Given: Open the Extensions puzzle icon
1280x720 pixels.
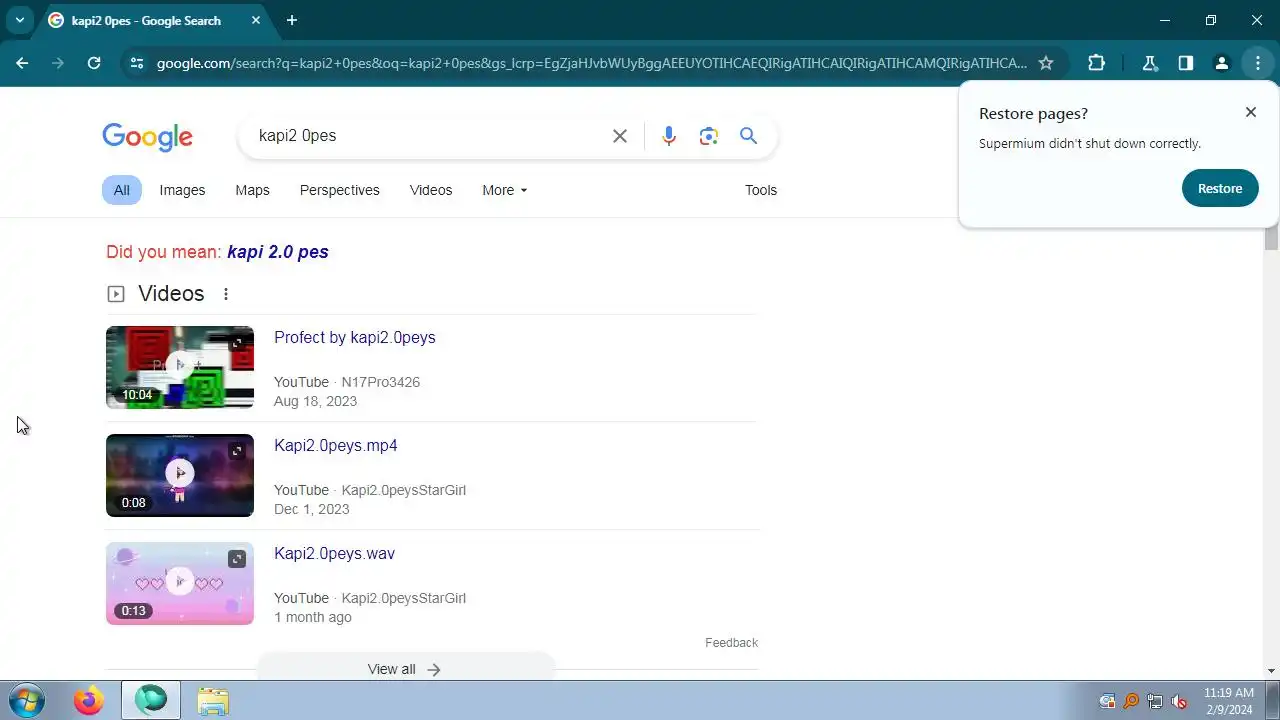Looking at the screenshot, I should (x=1097, y=63).
